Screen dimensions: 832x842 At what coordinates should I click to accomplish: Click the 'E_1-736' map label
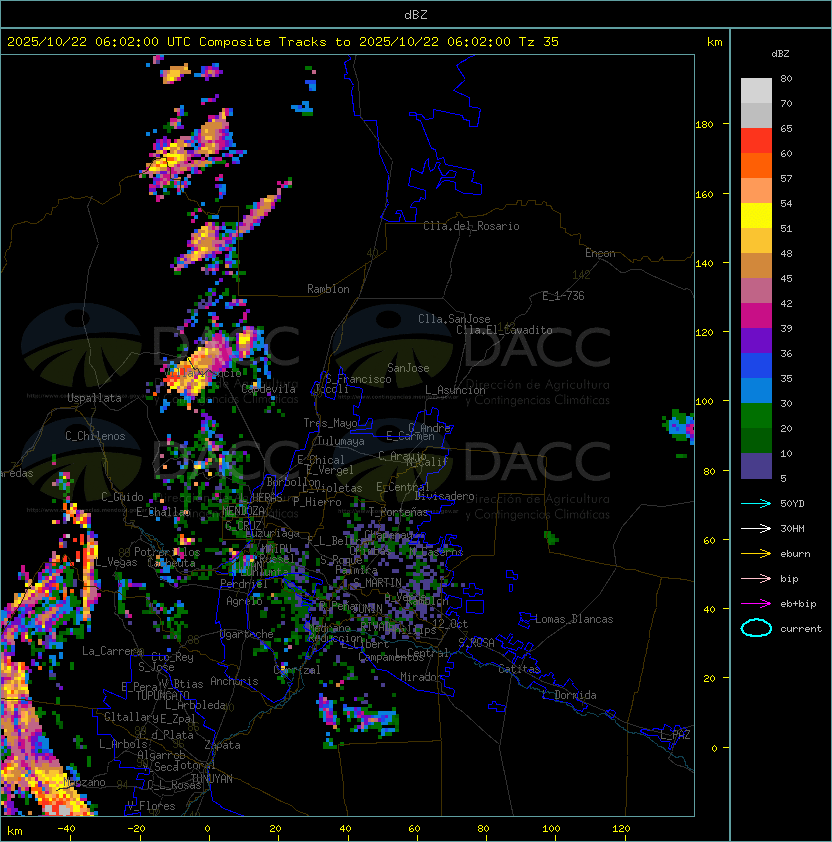(563, 296)
